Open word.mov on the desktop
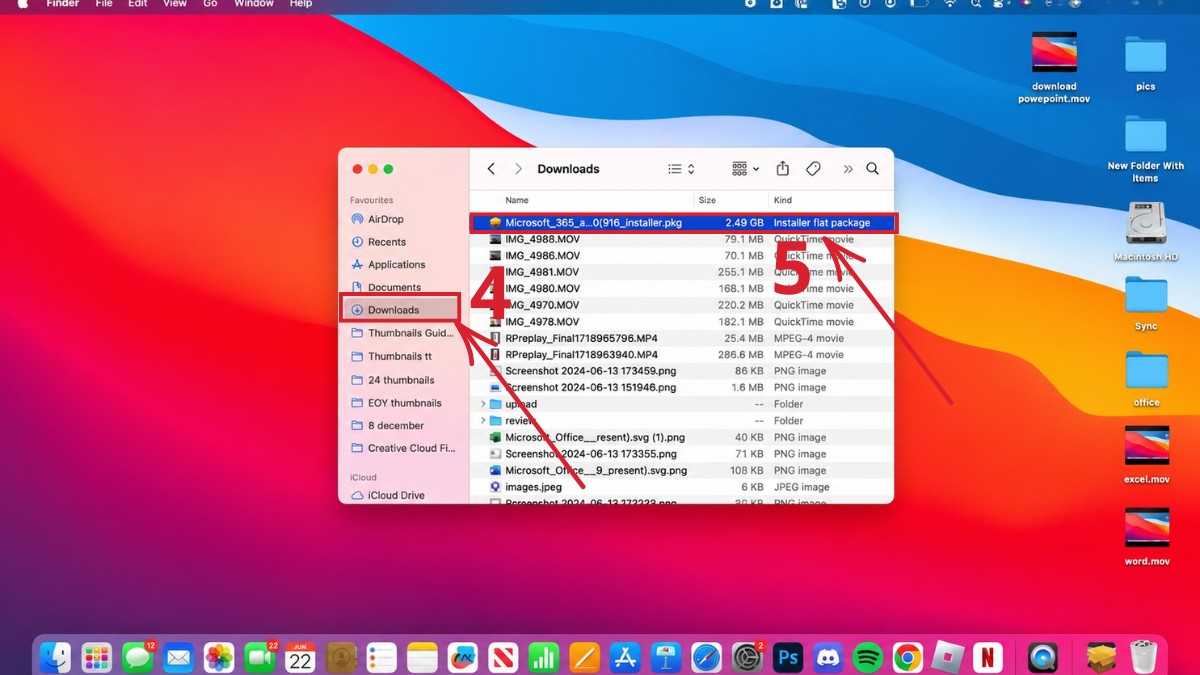This screenshot has width=1200, height=675. click(x=1147, y=537)
